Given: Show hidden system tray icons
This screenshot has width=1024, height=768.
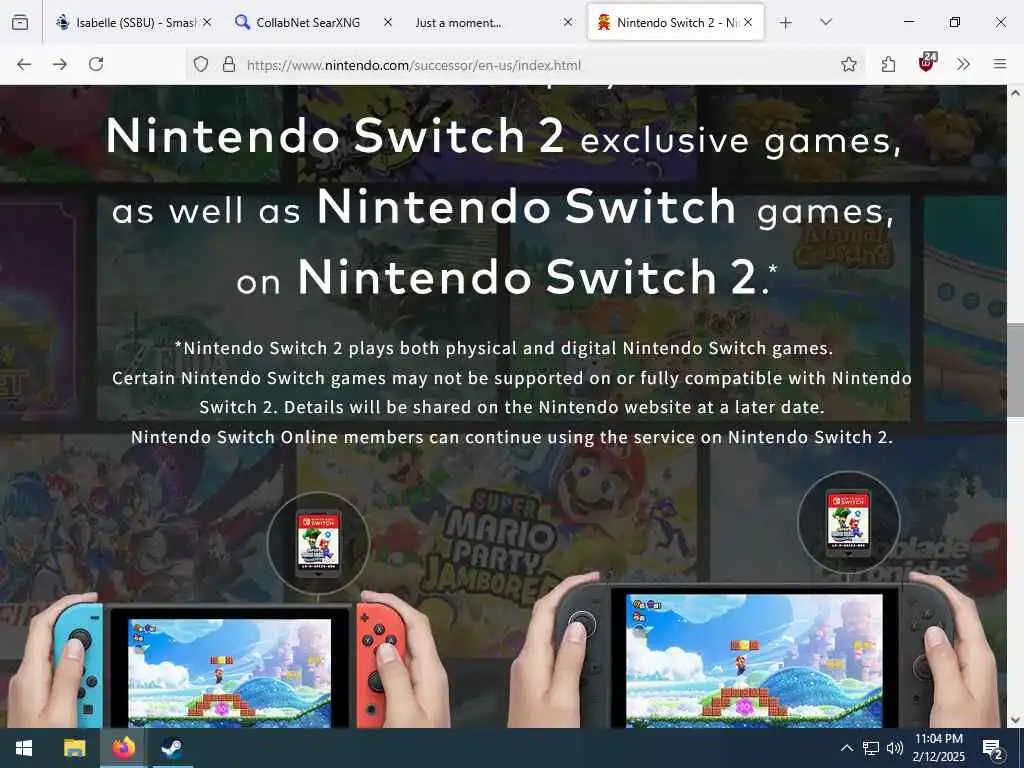Looking at the screenshot, I should click(x=846, y=748).
